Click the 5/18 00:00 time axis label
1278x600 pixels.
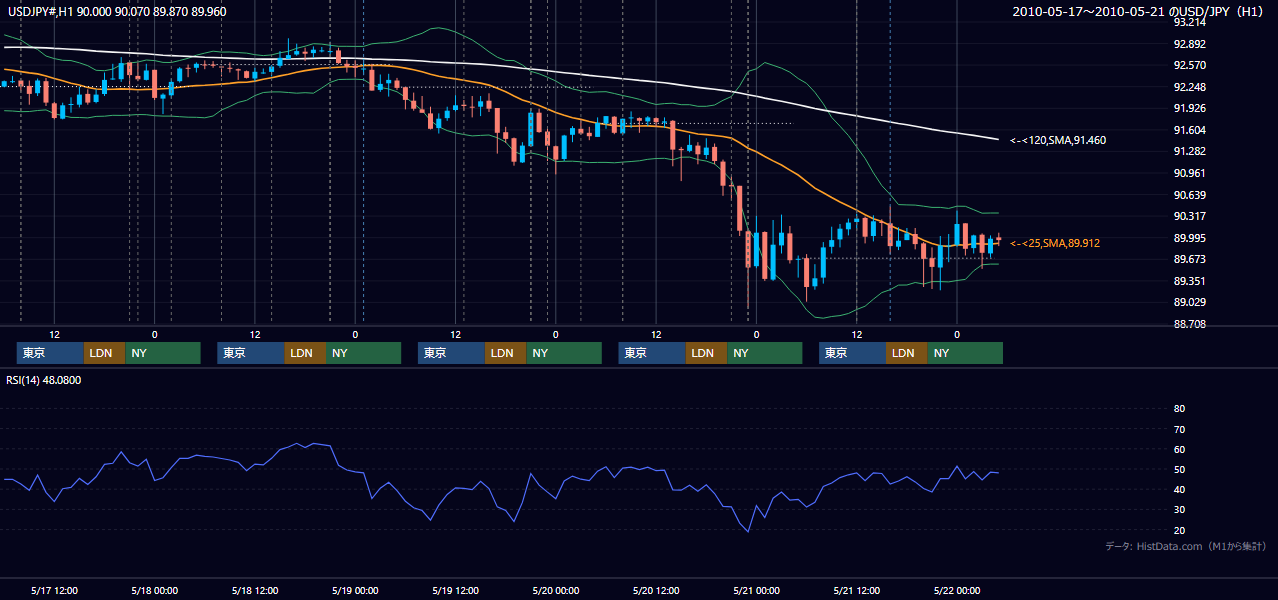(x=155, y=591)
